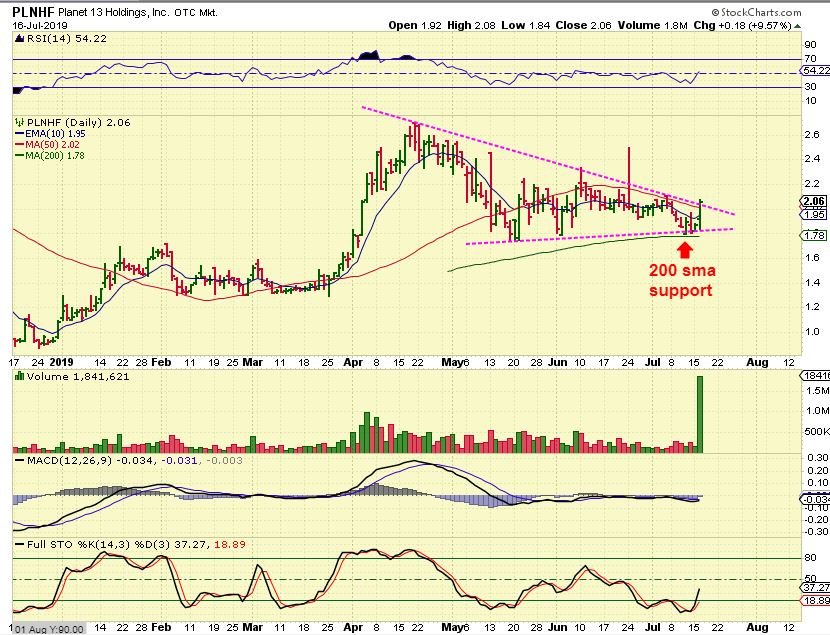Click the candlestick icon beside PLNHF (Daily)
830x635 pixels.
click(20, 122)
